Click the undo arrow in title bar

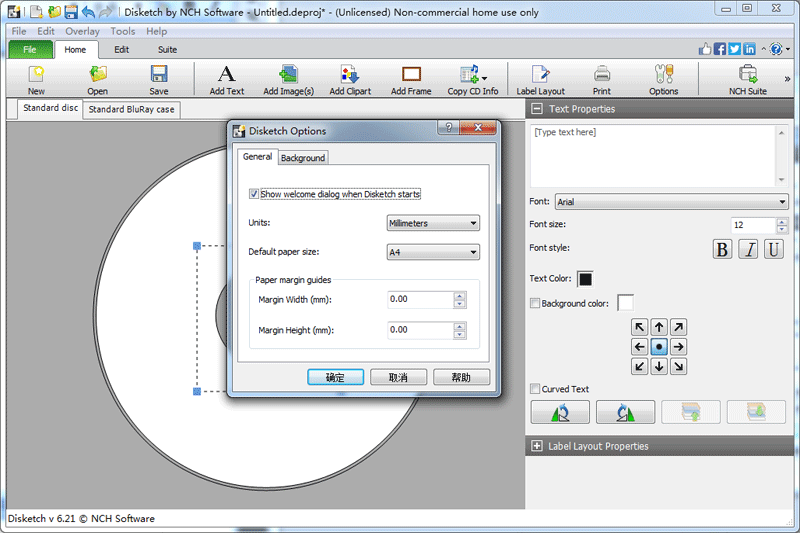click(x=88, y=11)
